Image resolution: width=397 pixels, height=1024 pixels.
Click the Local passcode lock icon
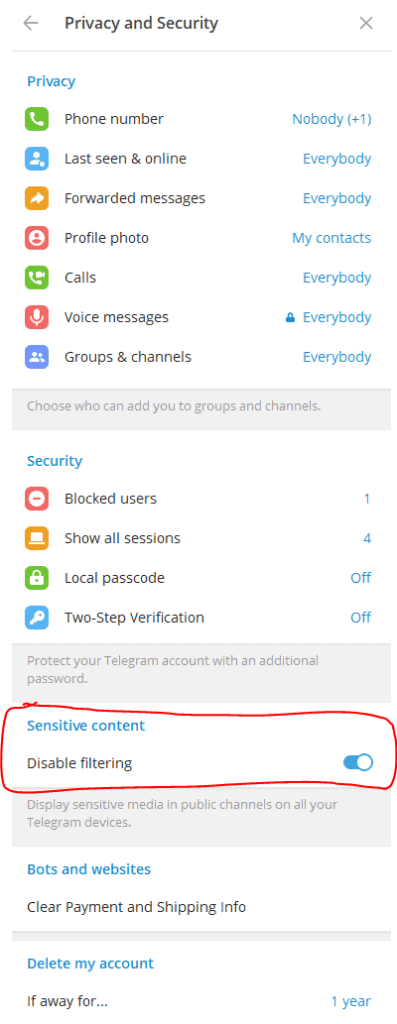[x=37, y=578]
